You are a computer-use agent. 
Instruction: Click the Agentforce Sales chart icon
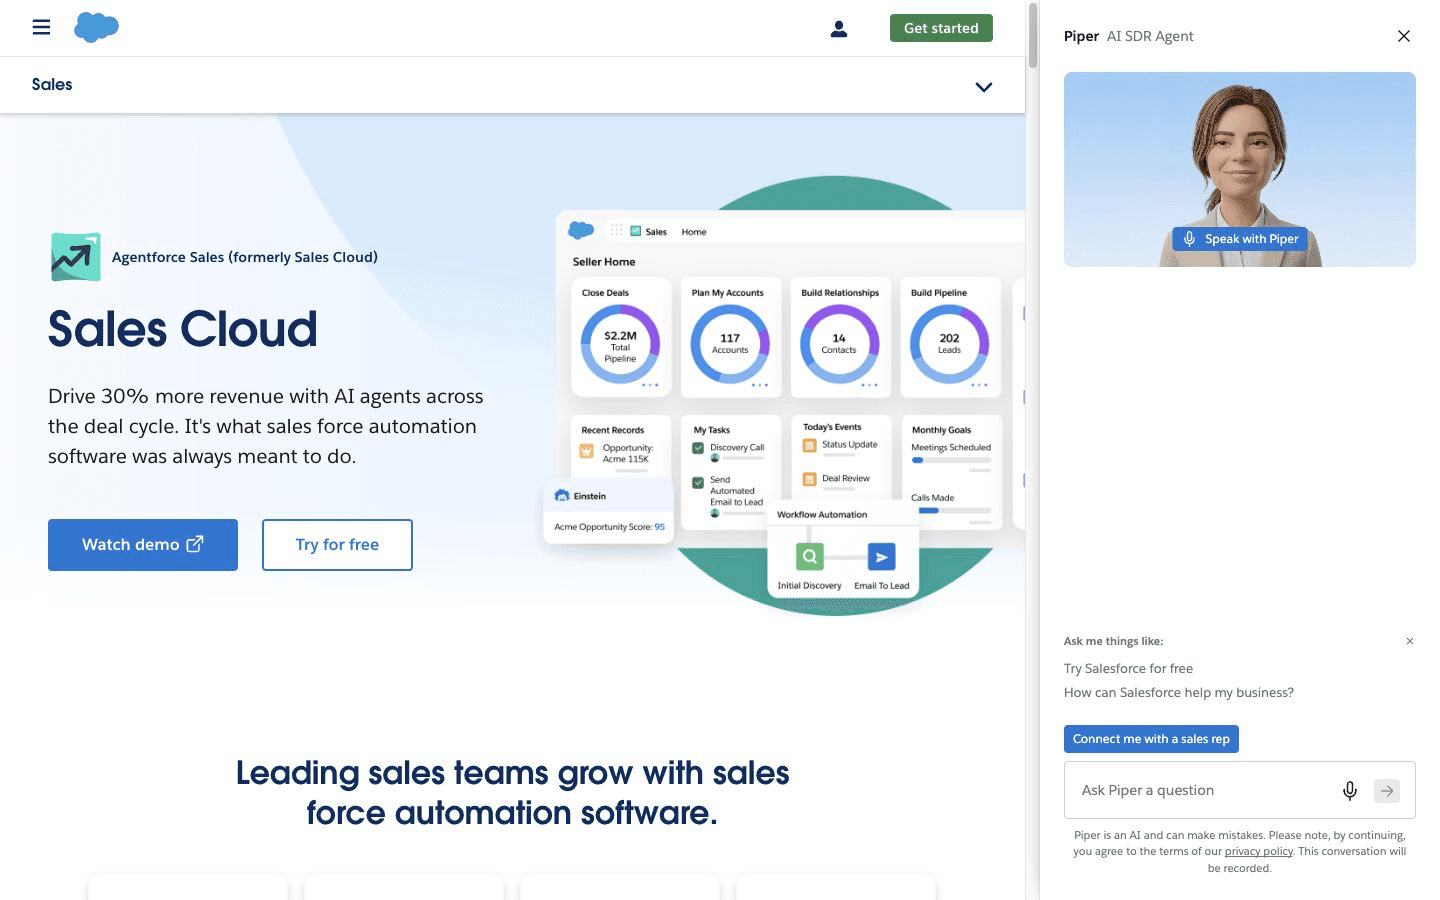[x=76, y=257]
